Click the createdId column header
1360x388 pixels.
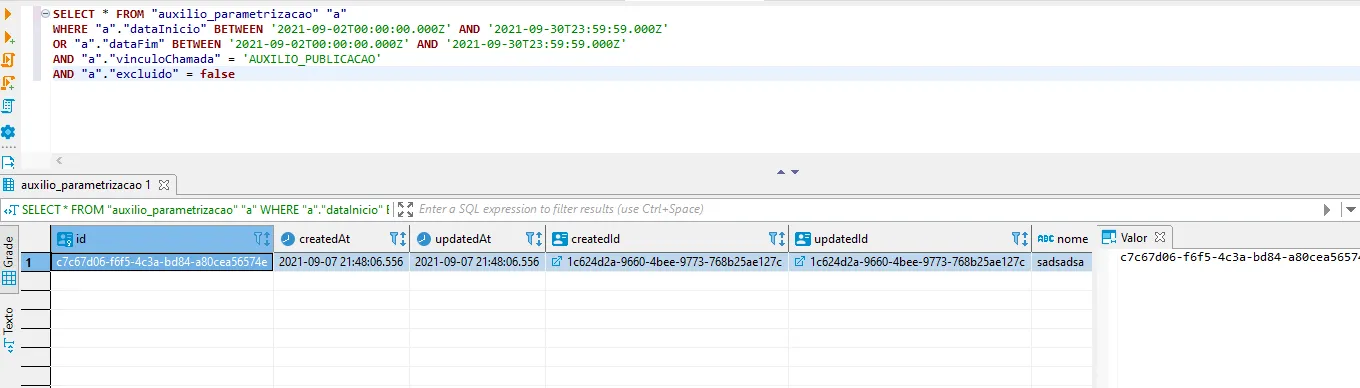pyautogui.click(x=666, y=239)
